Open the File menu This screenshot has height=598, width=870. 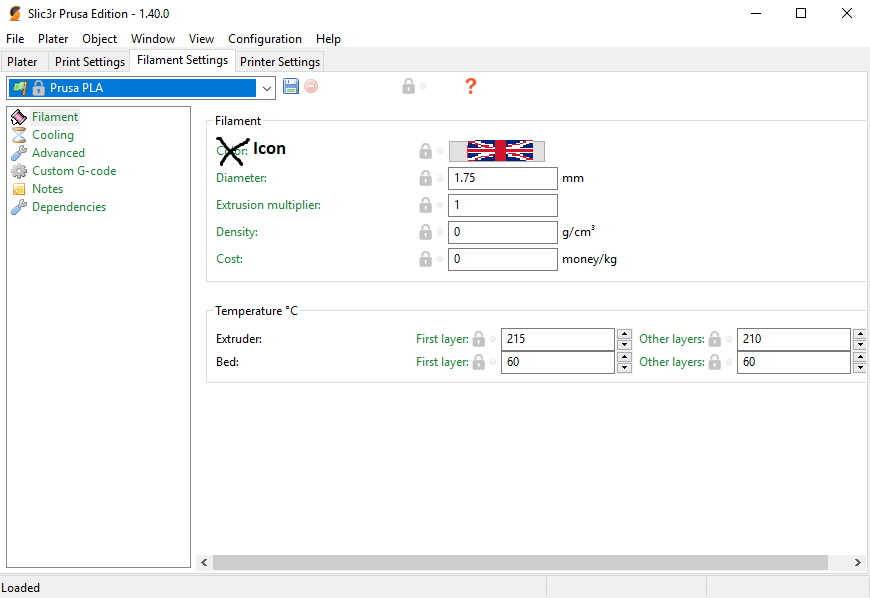15,39
